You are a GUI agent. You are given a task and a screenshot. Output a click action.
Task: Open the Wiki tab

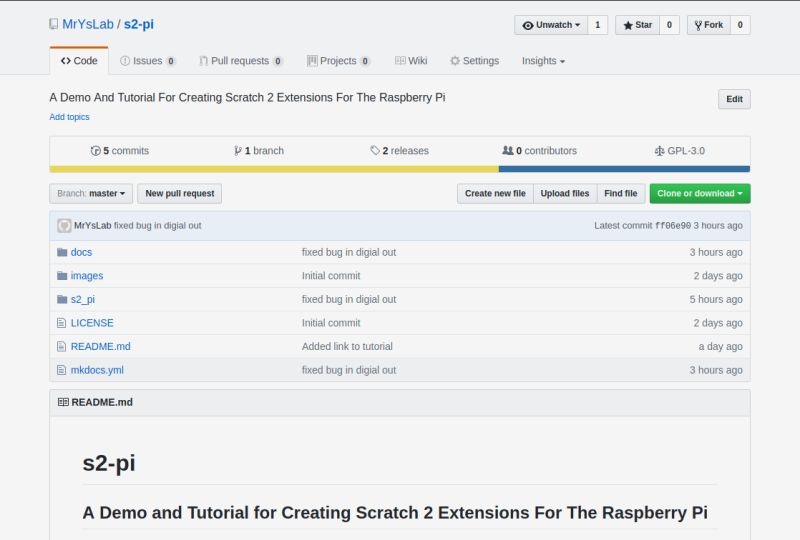(x=411, y=61)
